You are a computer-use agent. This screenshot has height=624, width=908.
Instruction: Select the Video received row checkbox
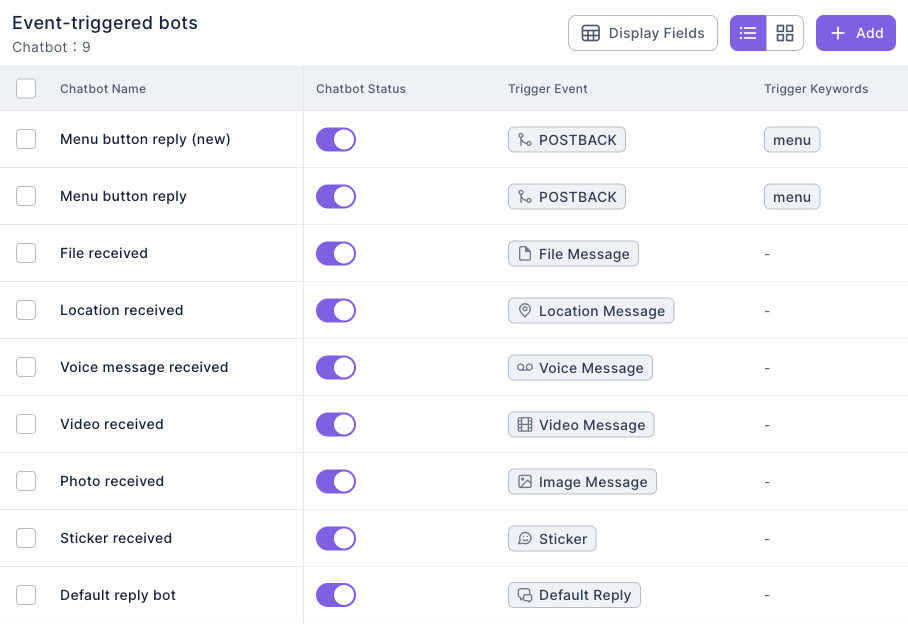tap(26, 424)
